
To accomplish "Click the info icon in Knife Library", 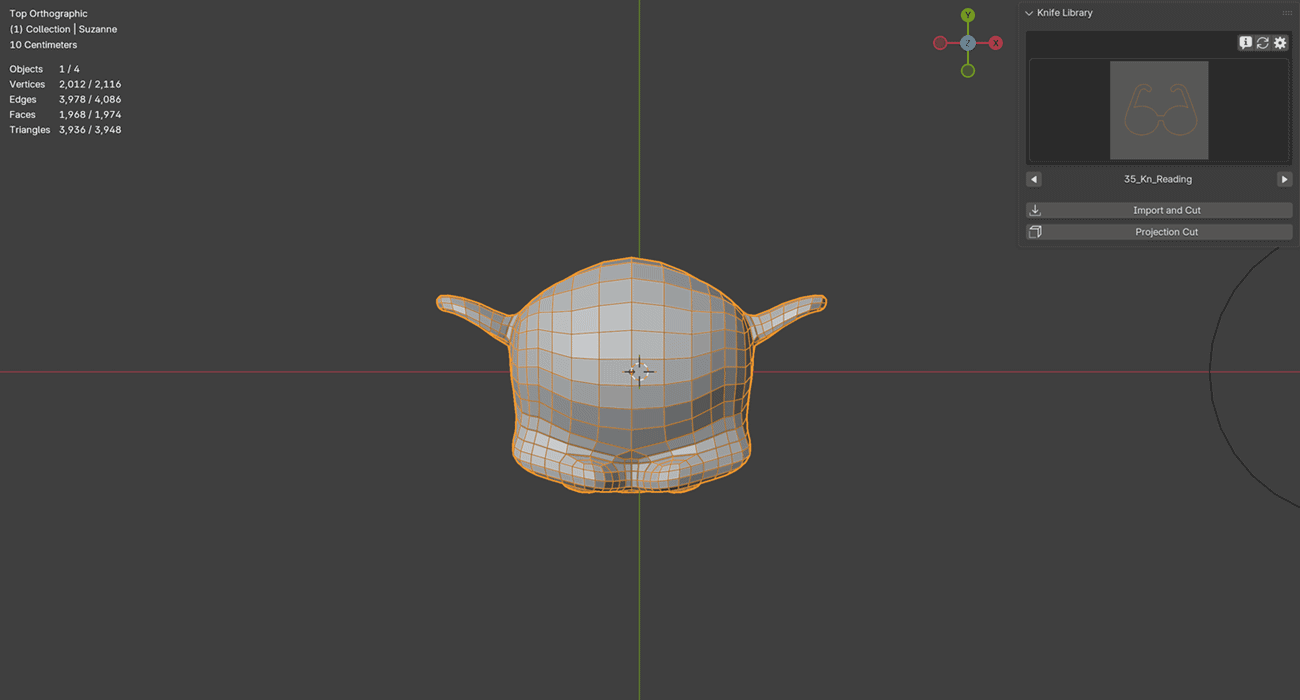I will click(x=1245, y=43).
